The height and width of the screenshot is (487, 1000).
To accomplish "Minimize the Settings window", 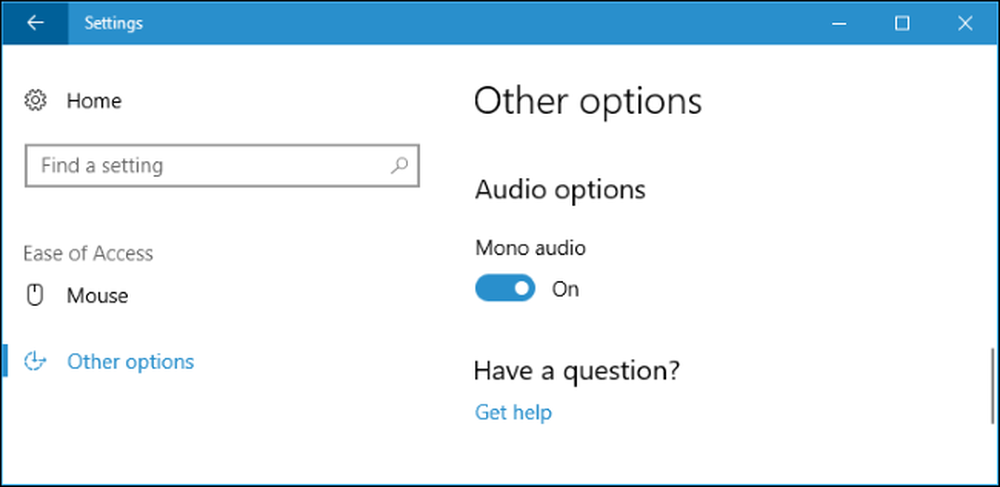I will (839, 24).
